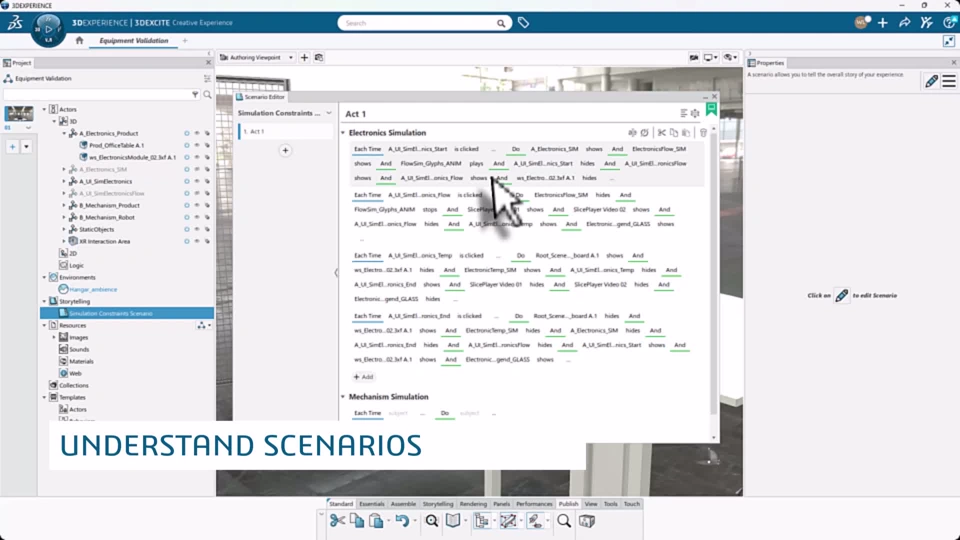Viewport: 960px width, 540px height.
Task: Click the filter funnel icon in the Project search
Action: pyautogui.click(x=195, y=95)
